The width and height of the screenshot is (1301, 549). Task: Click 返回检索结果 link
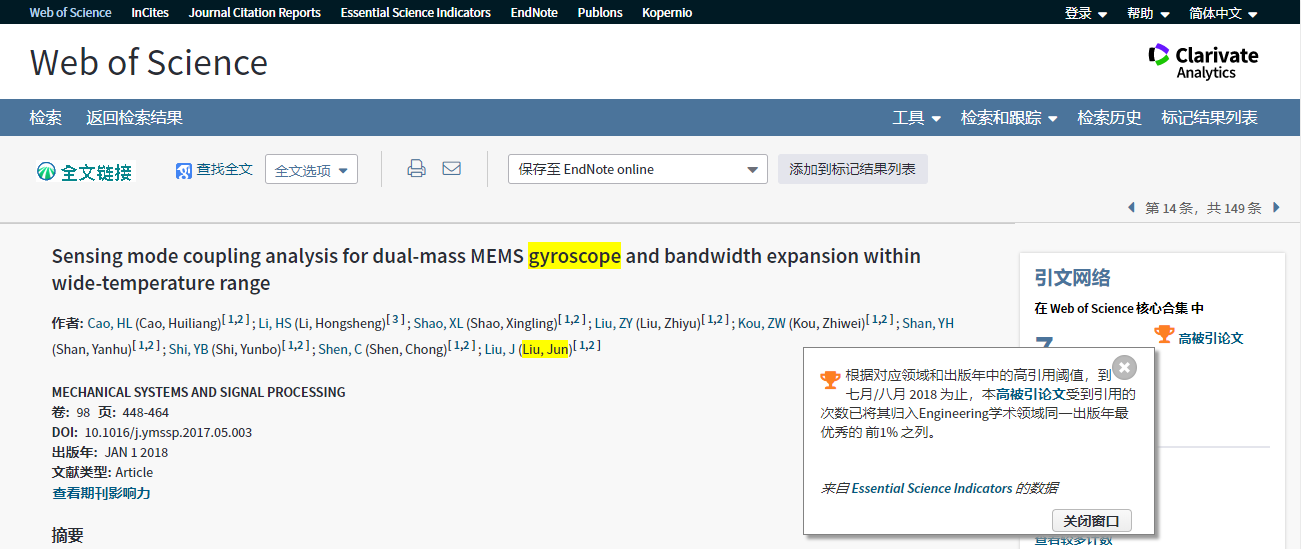[x=134, y=118]
